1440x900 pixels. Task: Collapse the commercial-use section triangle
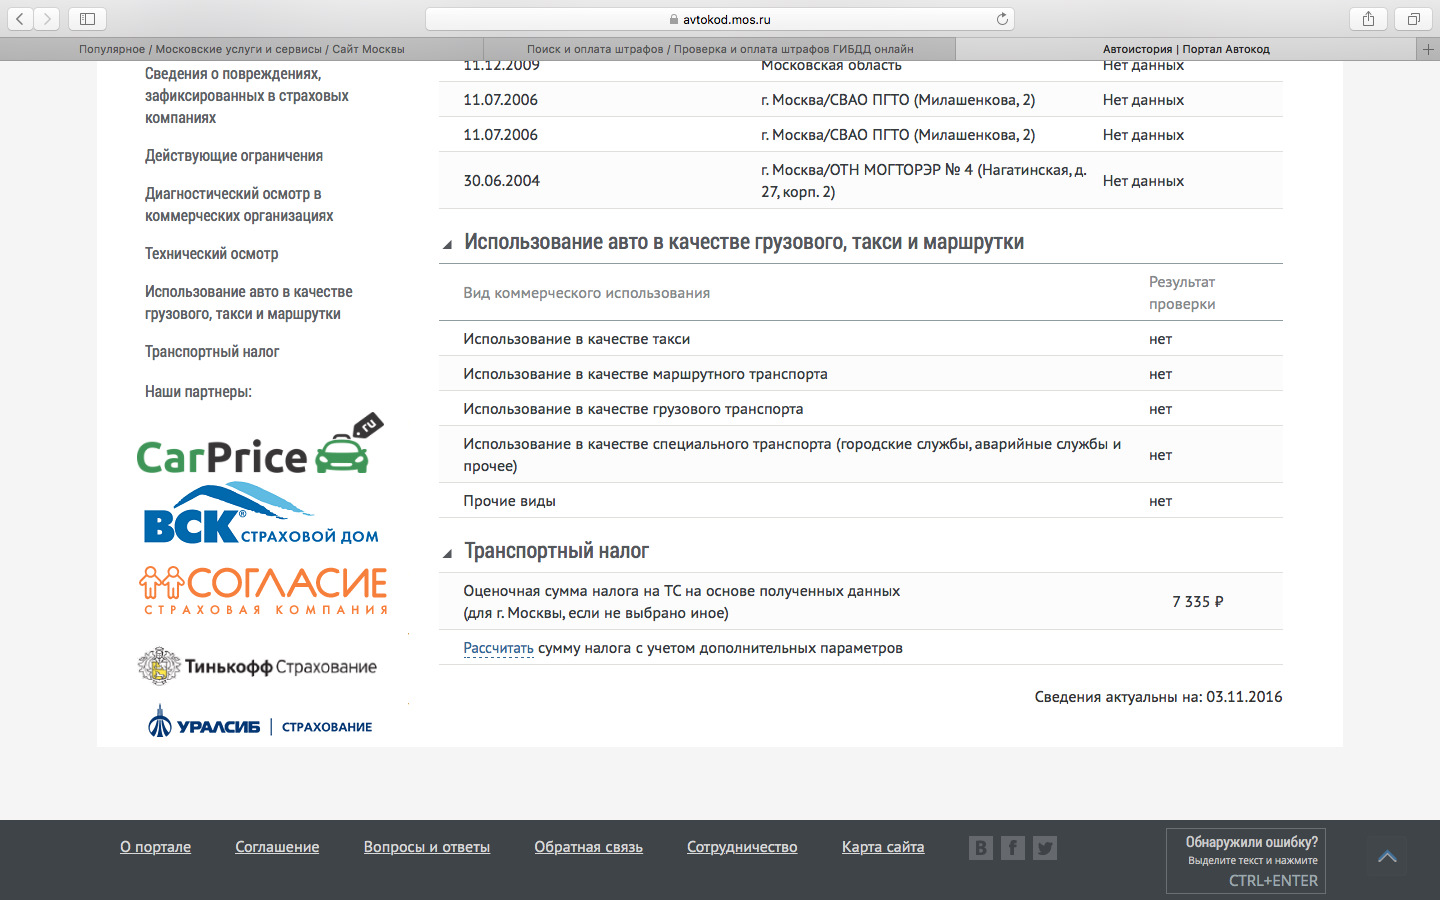(x=448, y=244)
